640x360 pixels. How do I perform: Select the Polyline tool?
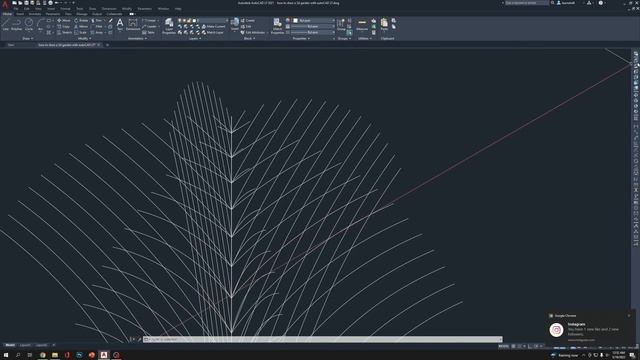[16, 24]
